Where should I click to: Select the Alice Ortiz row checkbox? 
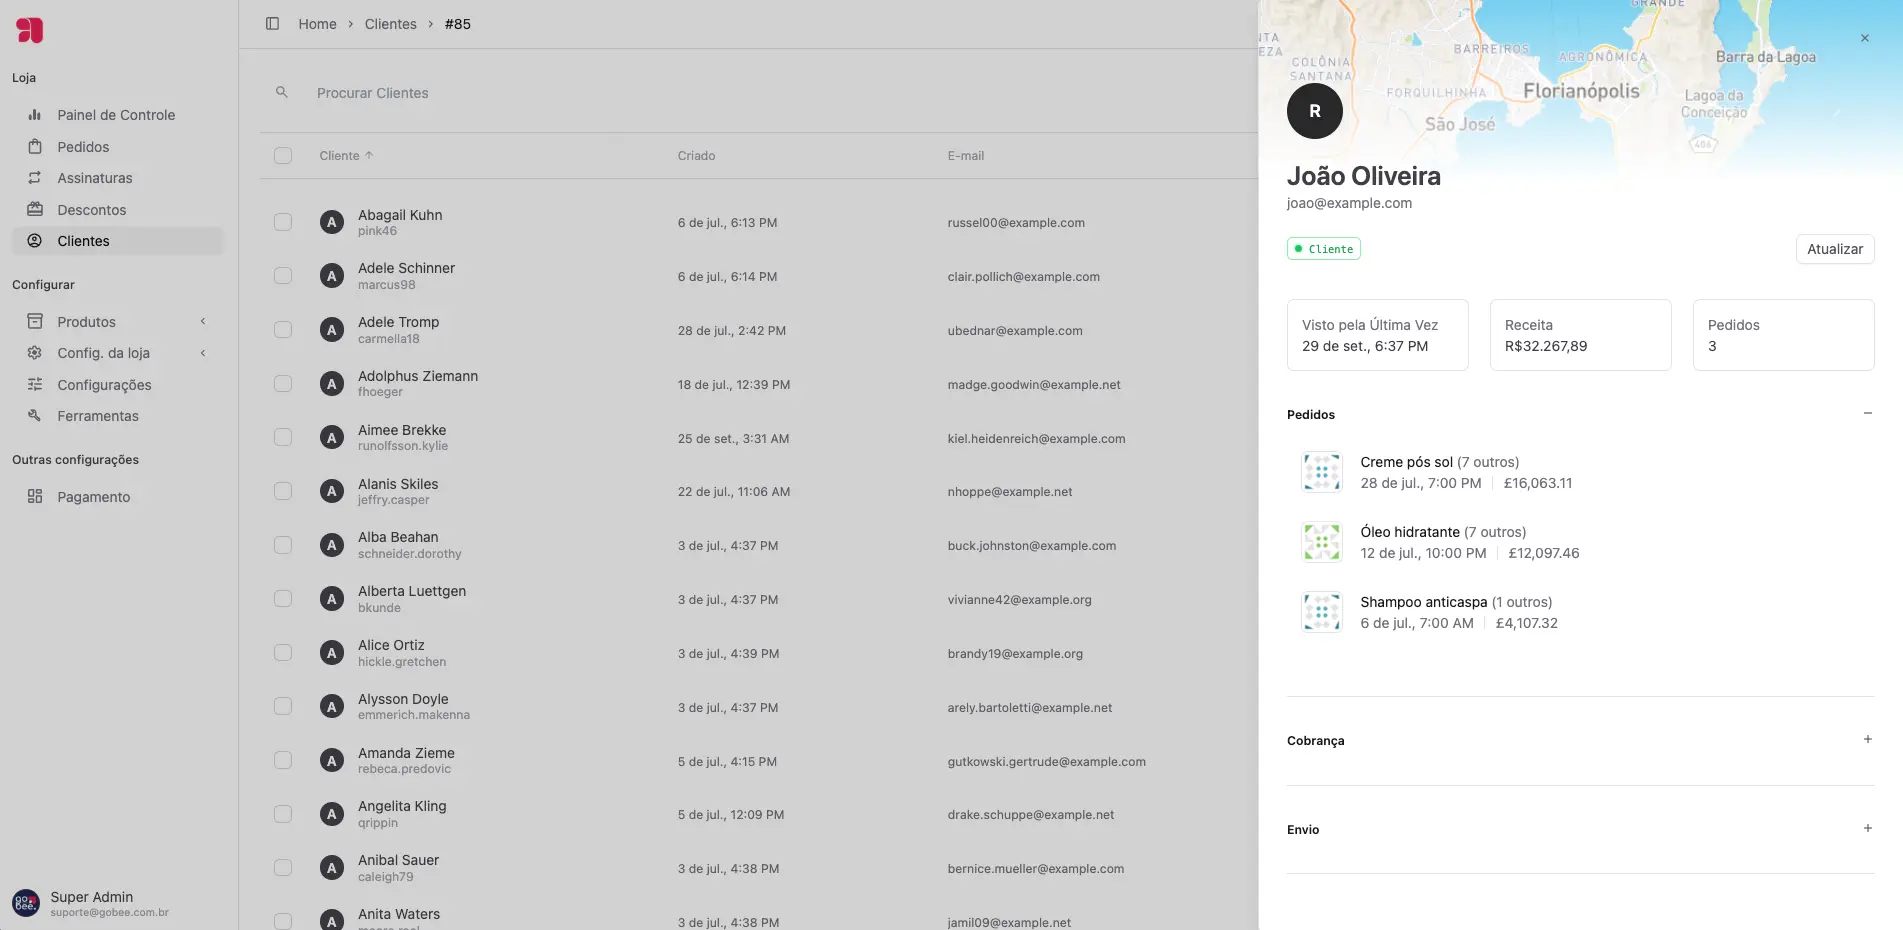283,653
